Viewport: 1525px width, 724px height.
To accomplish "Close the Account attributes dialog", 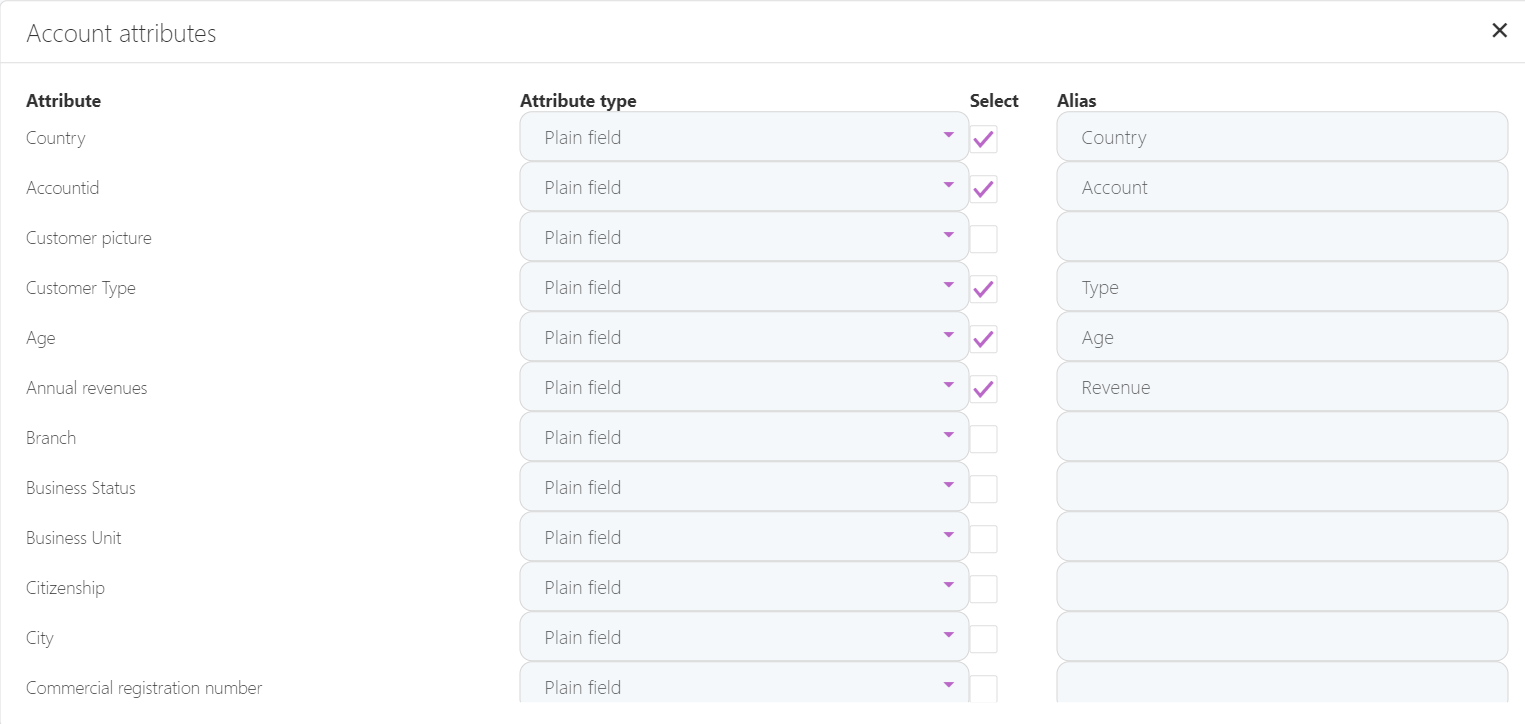I will 1499,31.
